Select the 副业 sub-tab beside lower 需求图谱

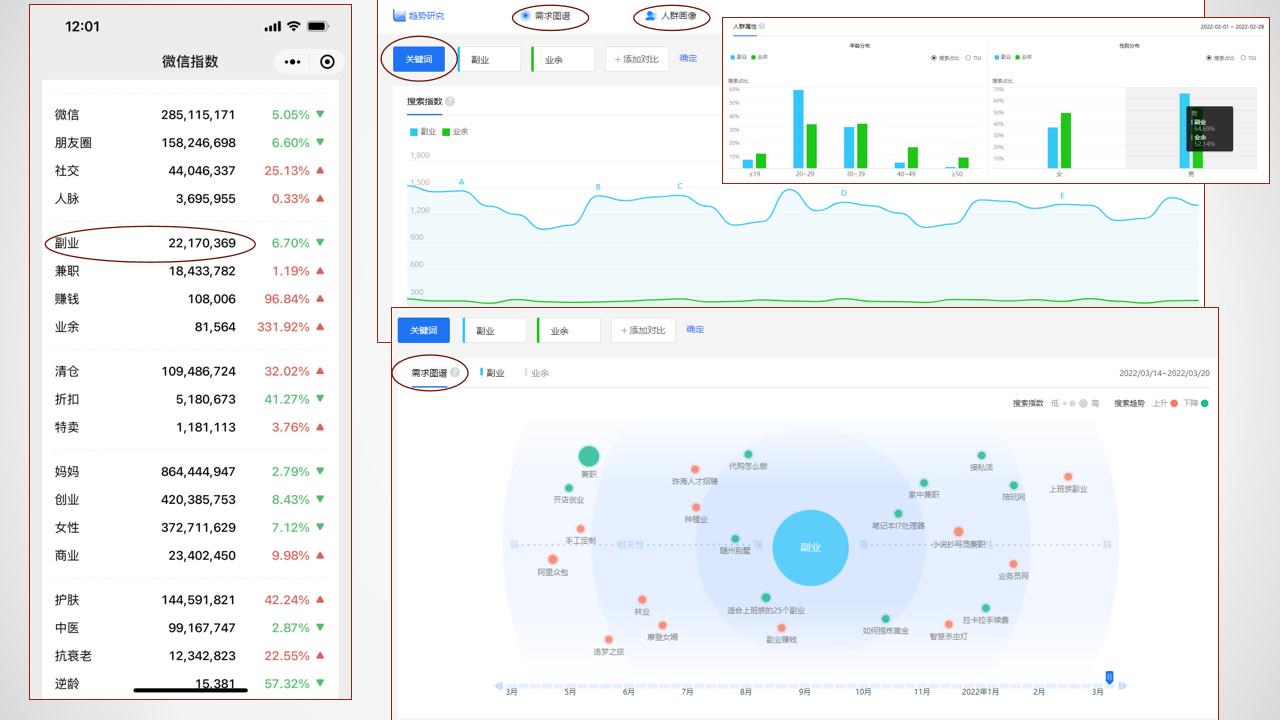pyautogui.click(x=495, y=373)
